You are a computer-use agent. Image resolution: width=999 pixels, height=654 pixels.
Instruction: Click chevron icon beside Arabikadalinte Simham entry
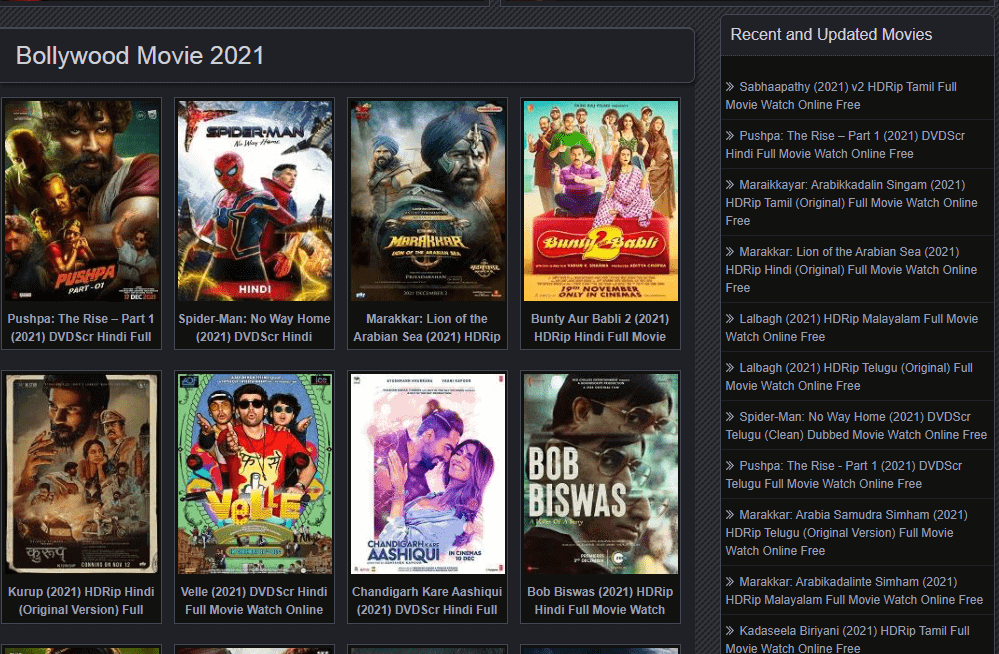coord(730,581)
